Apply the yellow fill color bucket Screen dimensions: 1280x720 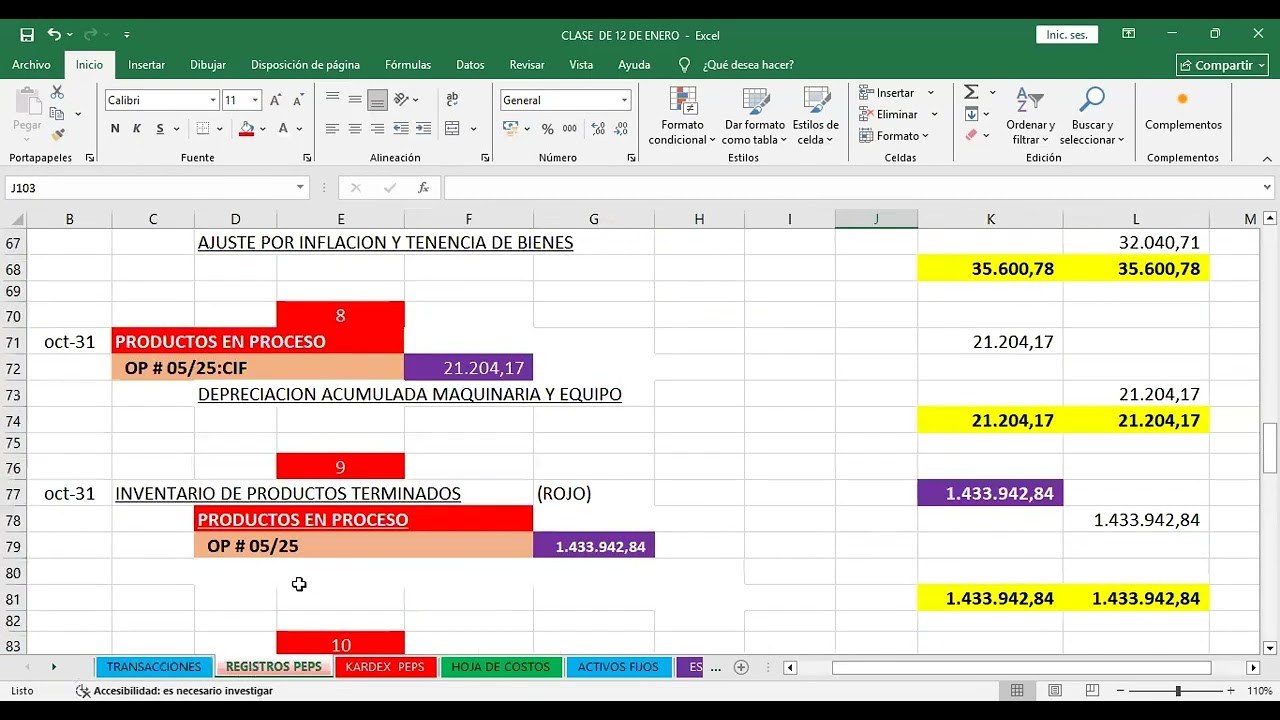(246, 128)
